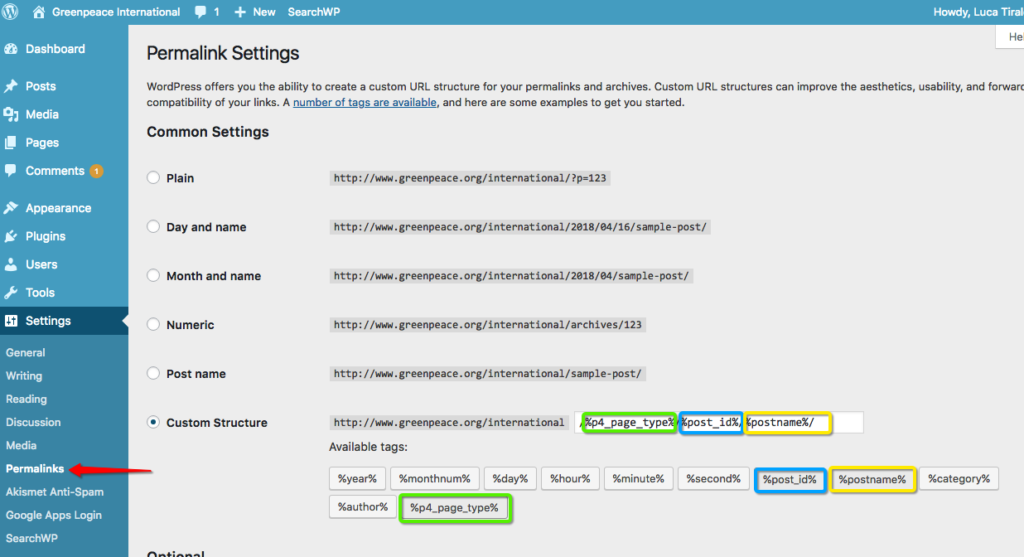Open the Settings menu label
The height and width of the screenshot is (557, 1024).
pyautogui.click(x=48, y=321)
